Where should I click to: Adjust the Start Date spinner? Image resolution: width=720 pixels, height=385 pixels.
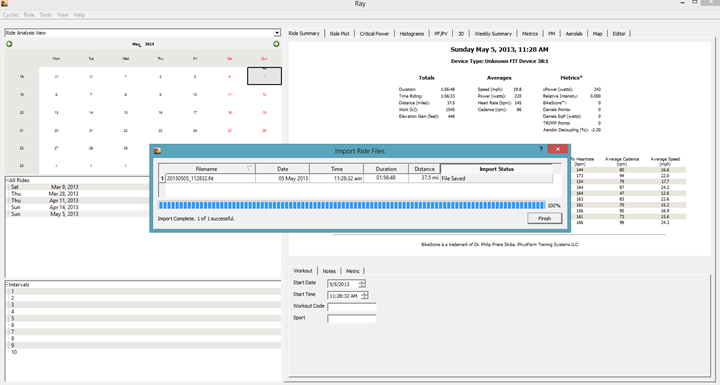pos(362,284)
